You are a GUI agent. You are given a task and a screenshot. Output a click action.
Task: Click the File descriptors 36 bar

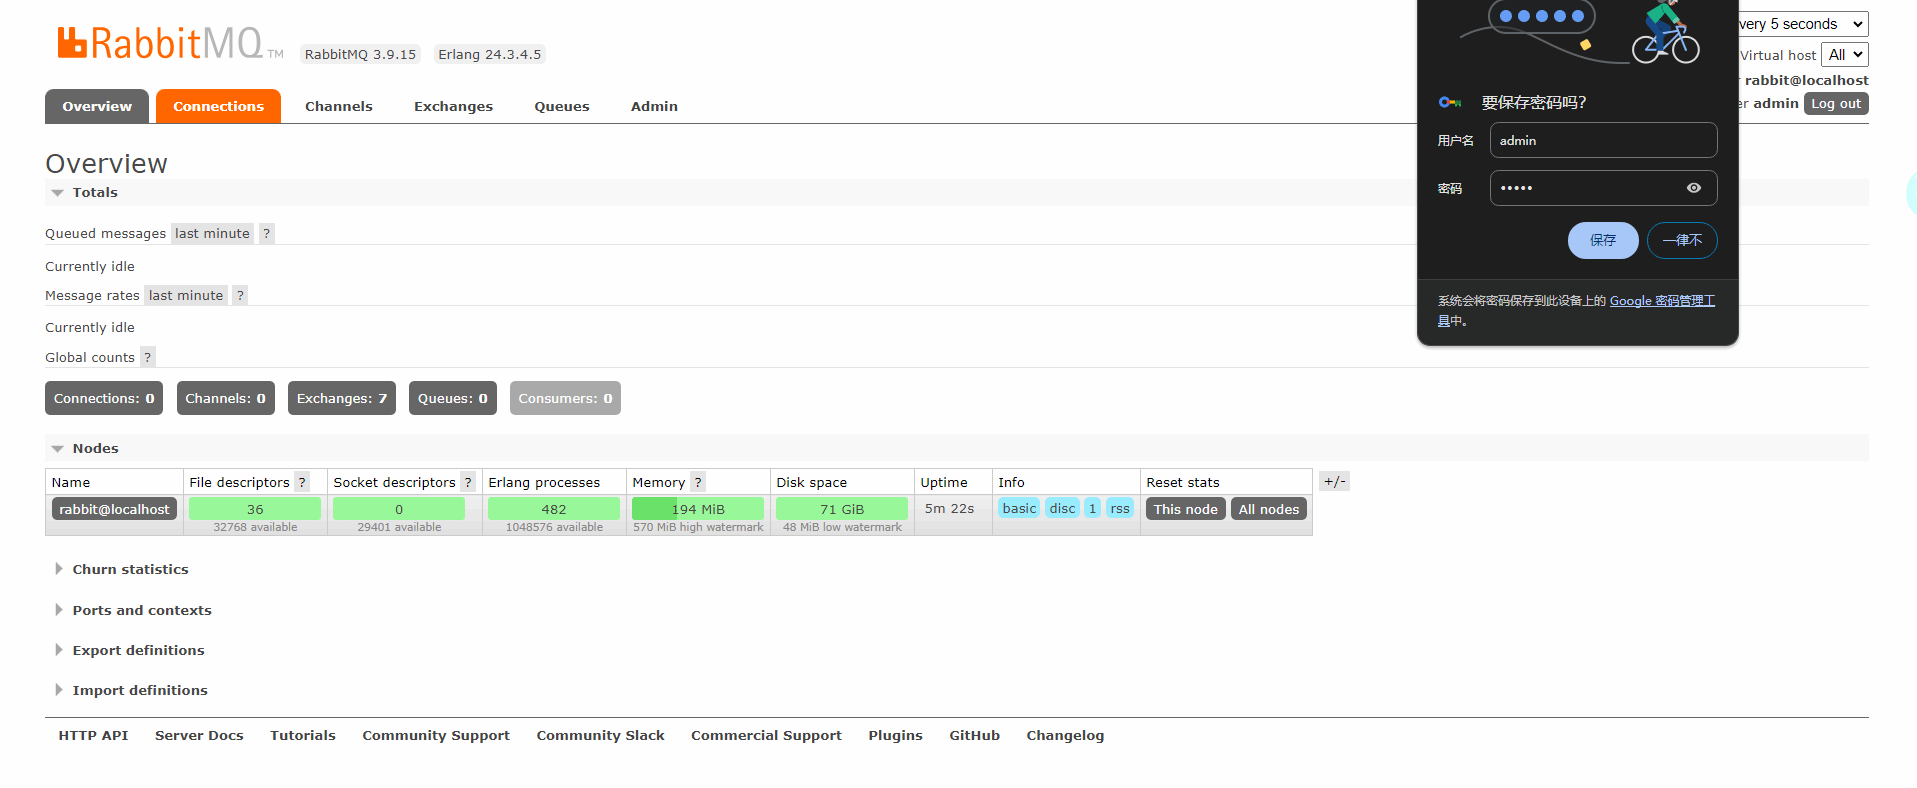pos(255,509)
